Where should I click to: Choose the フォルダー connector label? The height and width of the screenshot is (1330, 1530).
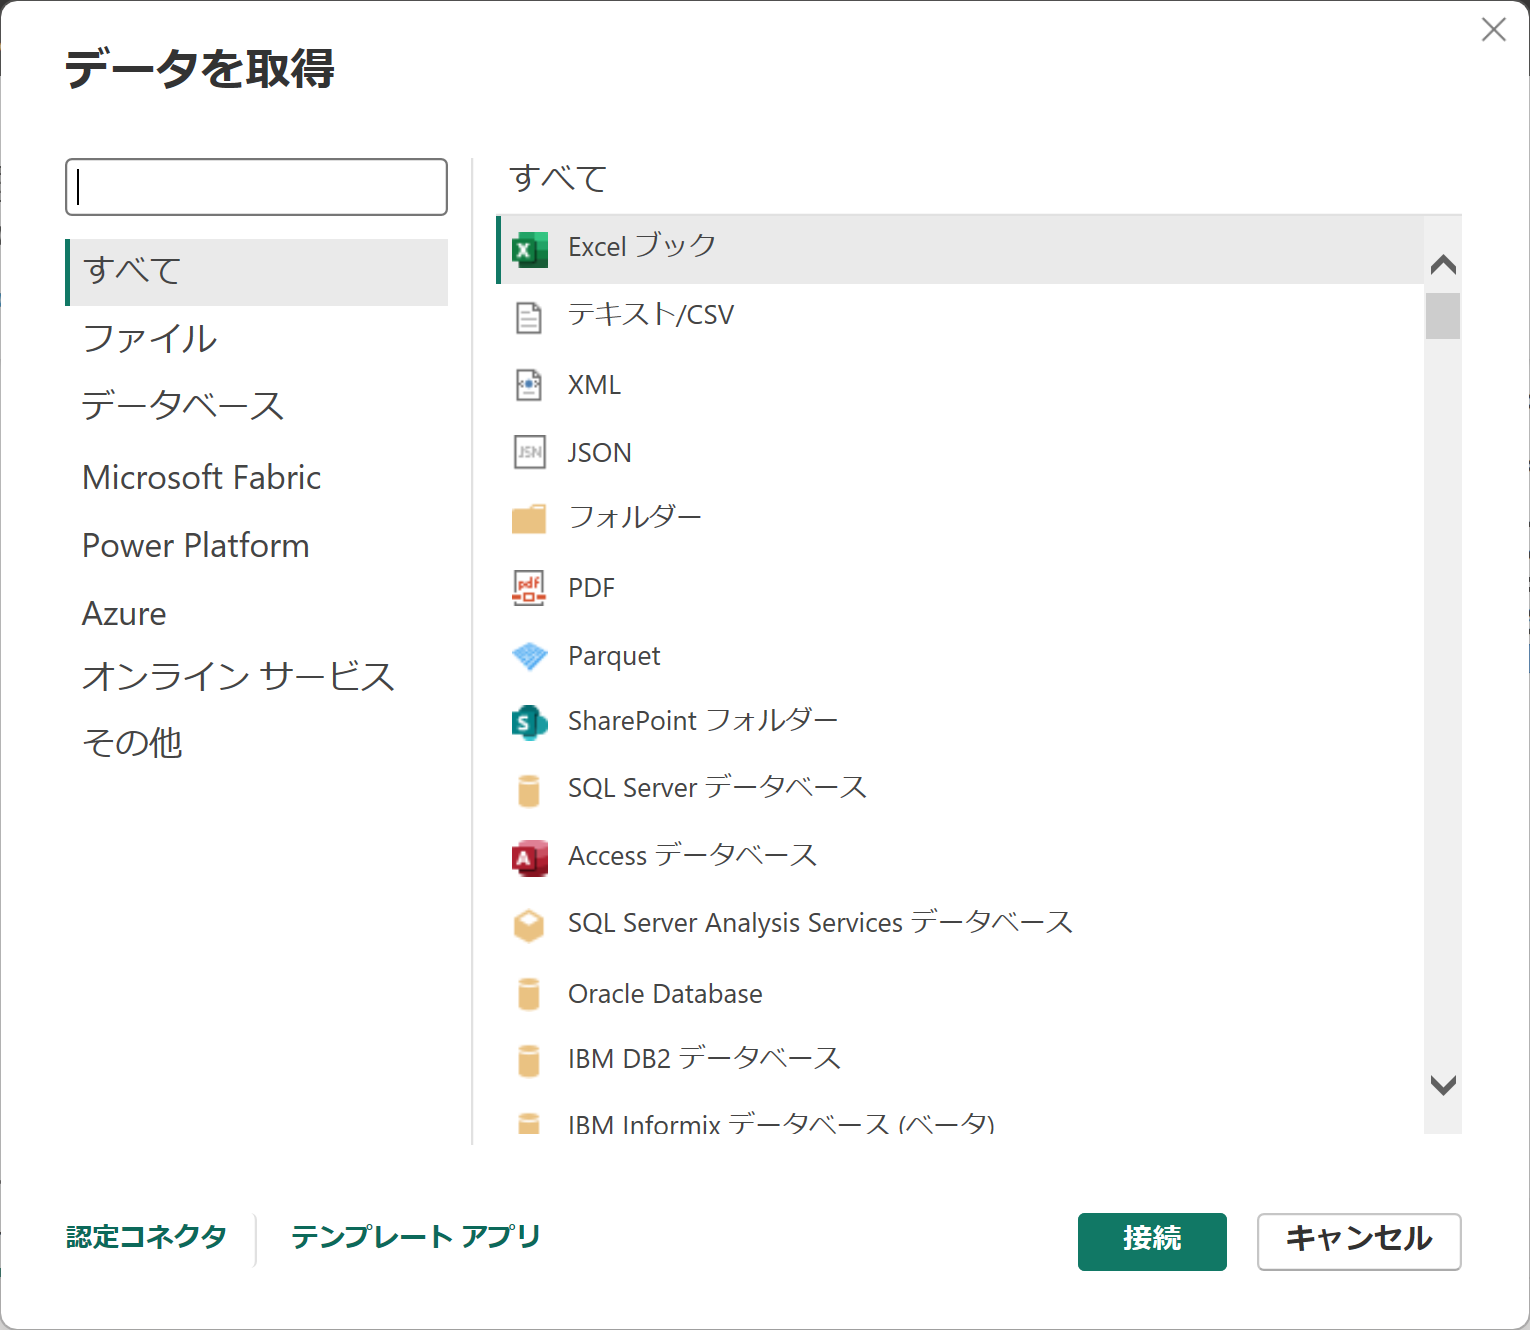[x=635, y=517]
